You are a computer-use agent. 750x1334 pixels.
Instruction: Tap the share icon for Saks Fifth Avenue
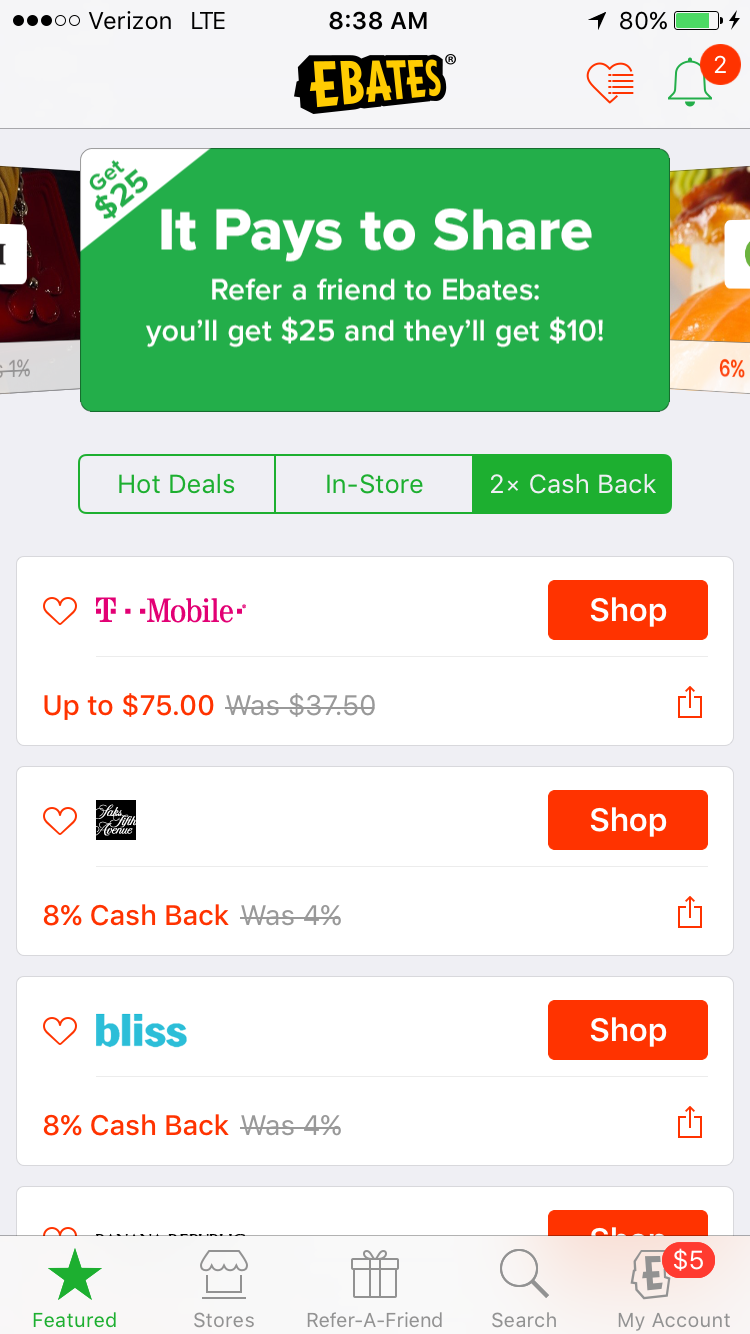point(690,914)
